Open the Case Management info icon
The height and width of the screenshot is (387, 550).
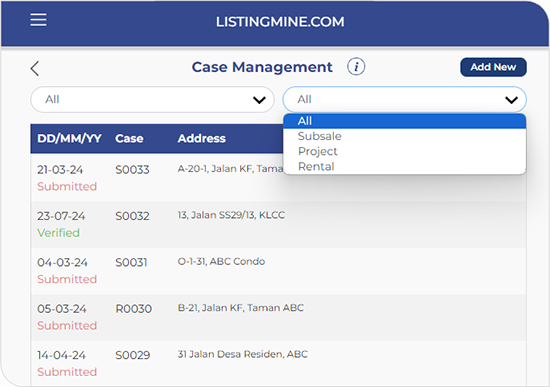(x=356, y=66)
